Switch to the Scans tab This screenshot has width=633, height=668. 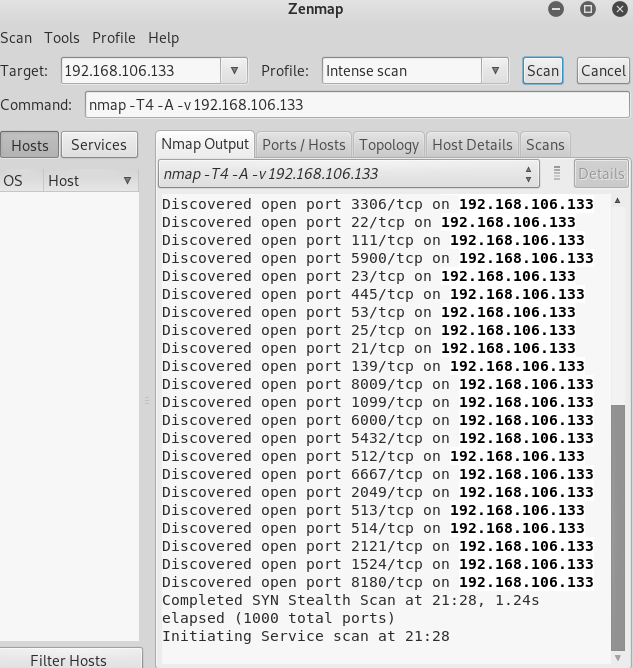click(545, 145)
